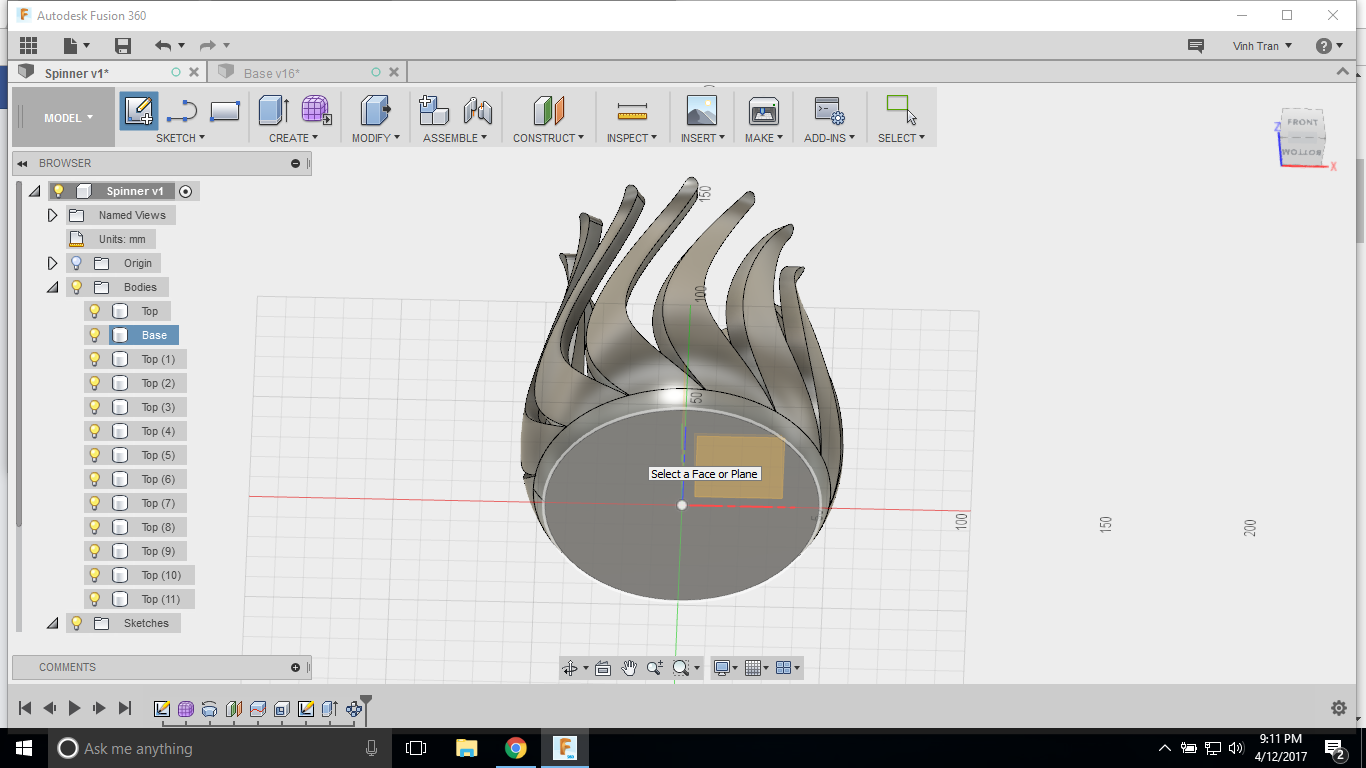Expand the Origin folder
This screenshot has height=768, width=1366.
click(x=53, y=263)
